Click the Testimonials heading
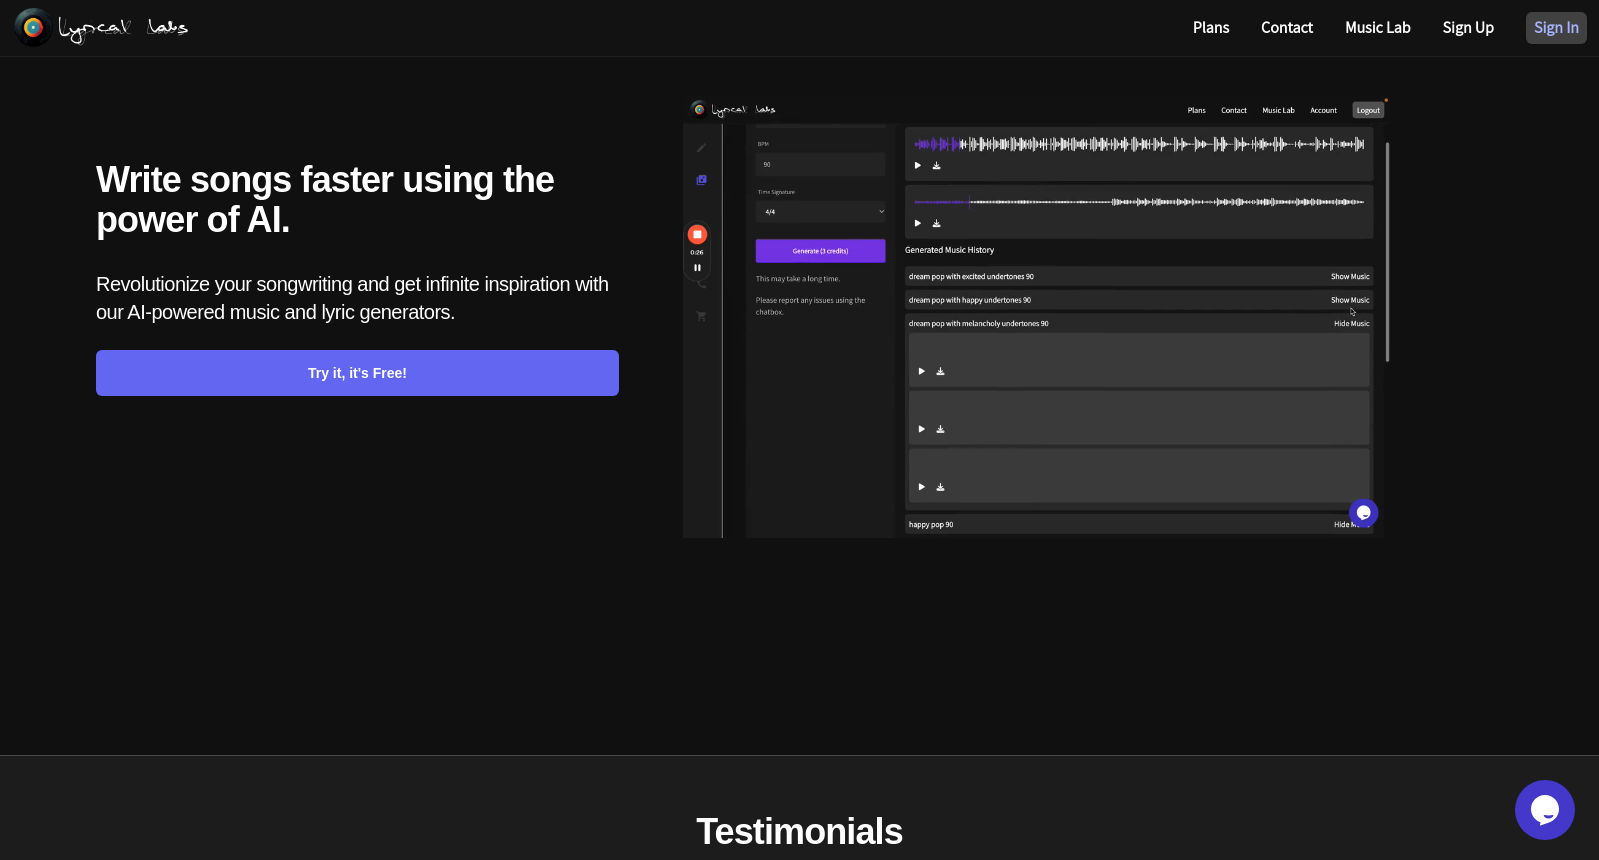 click(x=799, y=831)
